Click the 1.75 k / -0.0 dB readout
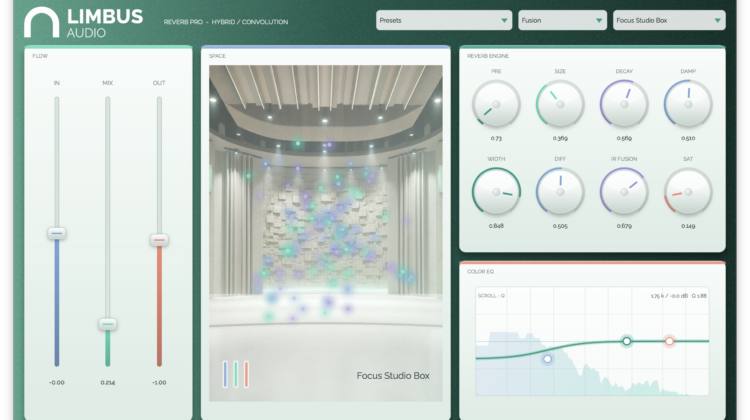Image resolution: width=750 pixels, height=420 pixels. point(669,296)
